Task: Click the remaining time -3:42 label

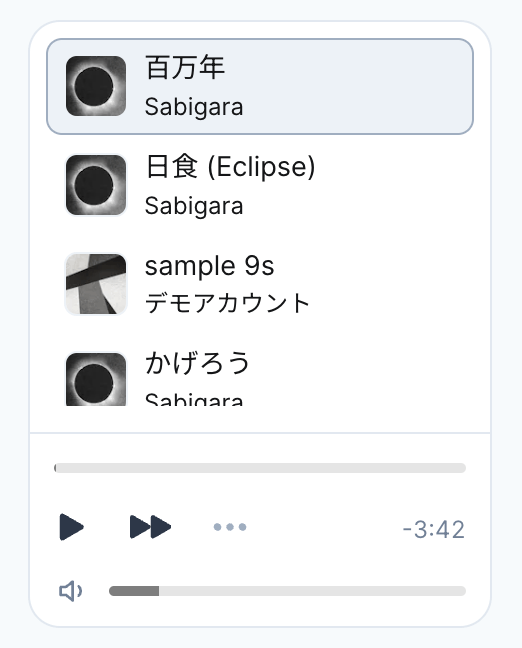Action: [434, 529]
